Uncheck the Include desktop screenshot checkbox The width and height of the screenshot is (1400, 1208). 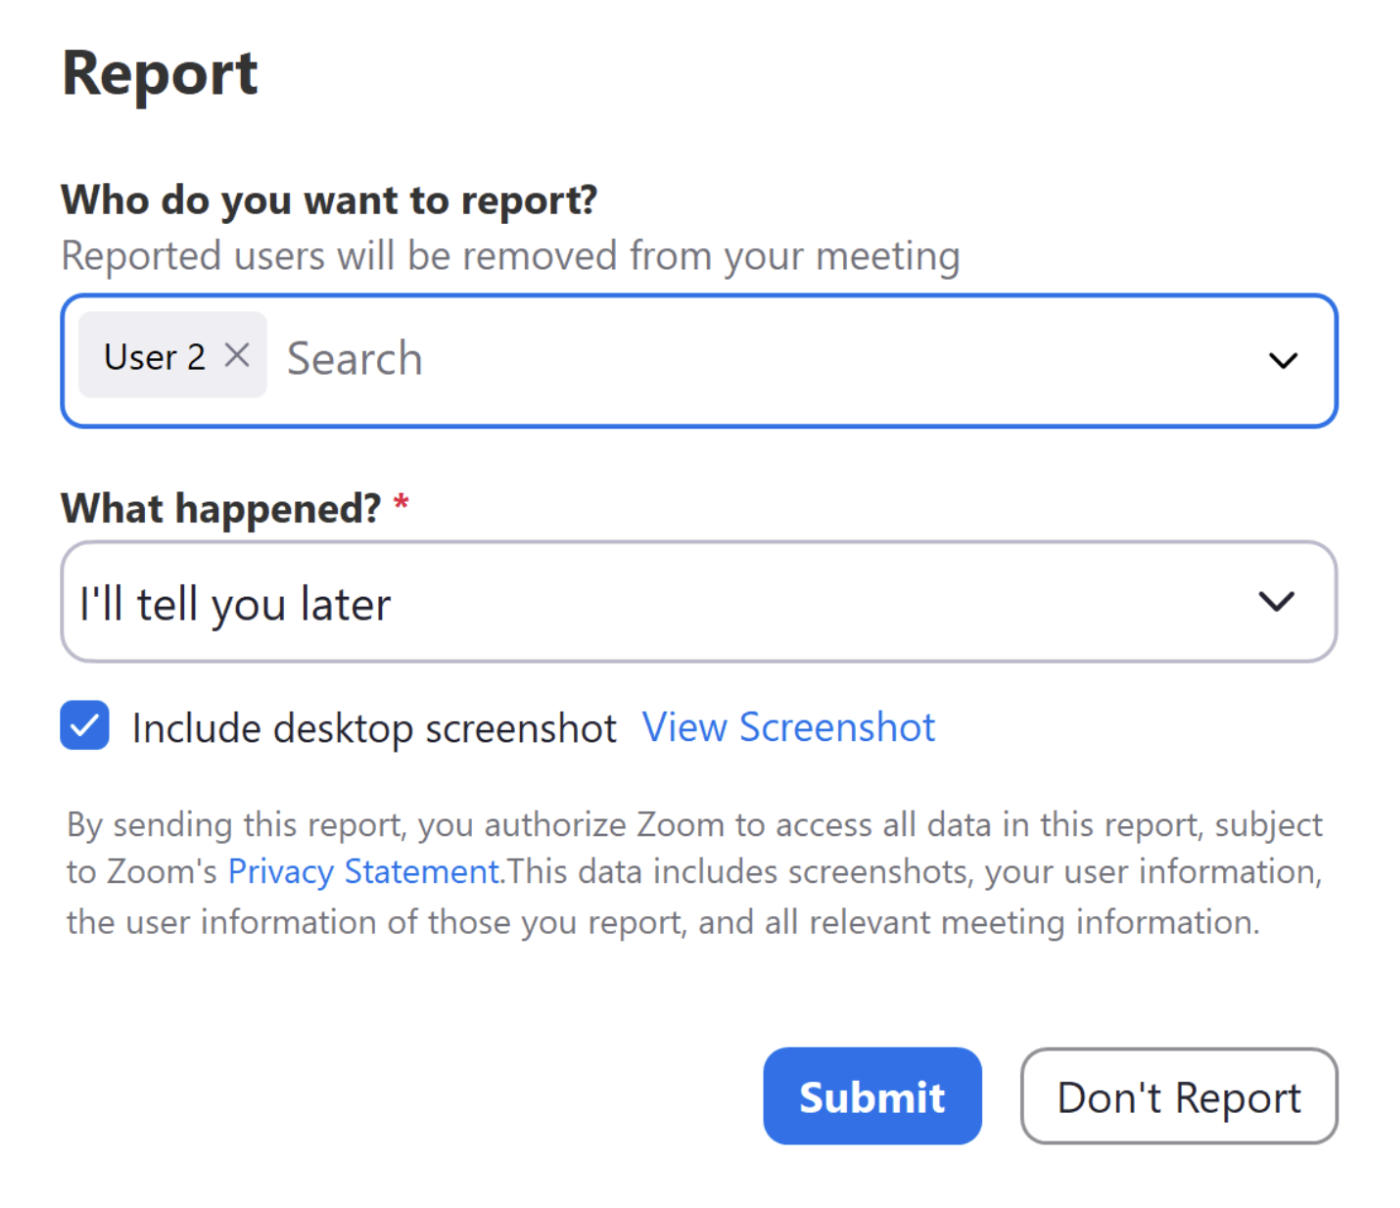point(85,726)
